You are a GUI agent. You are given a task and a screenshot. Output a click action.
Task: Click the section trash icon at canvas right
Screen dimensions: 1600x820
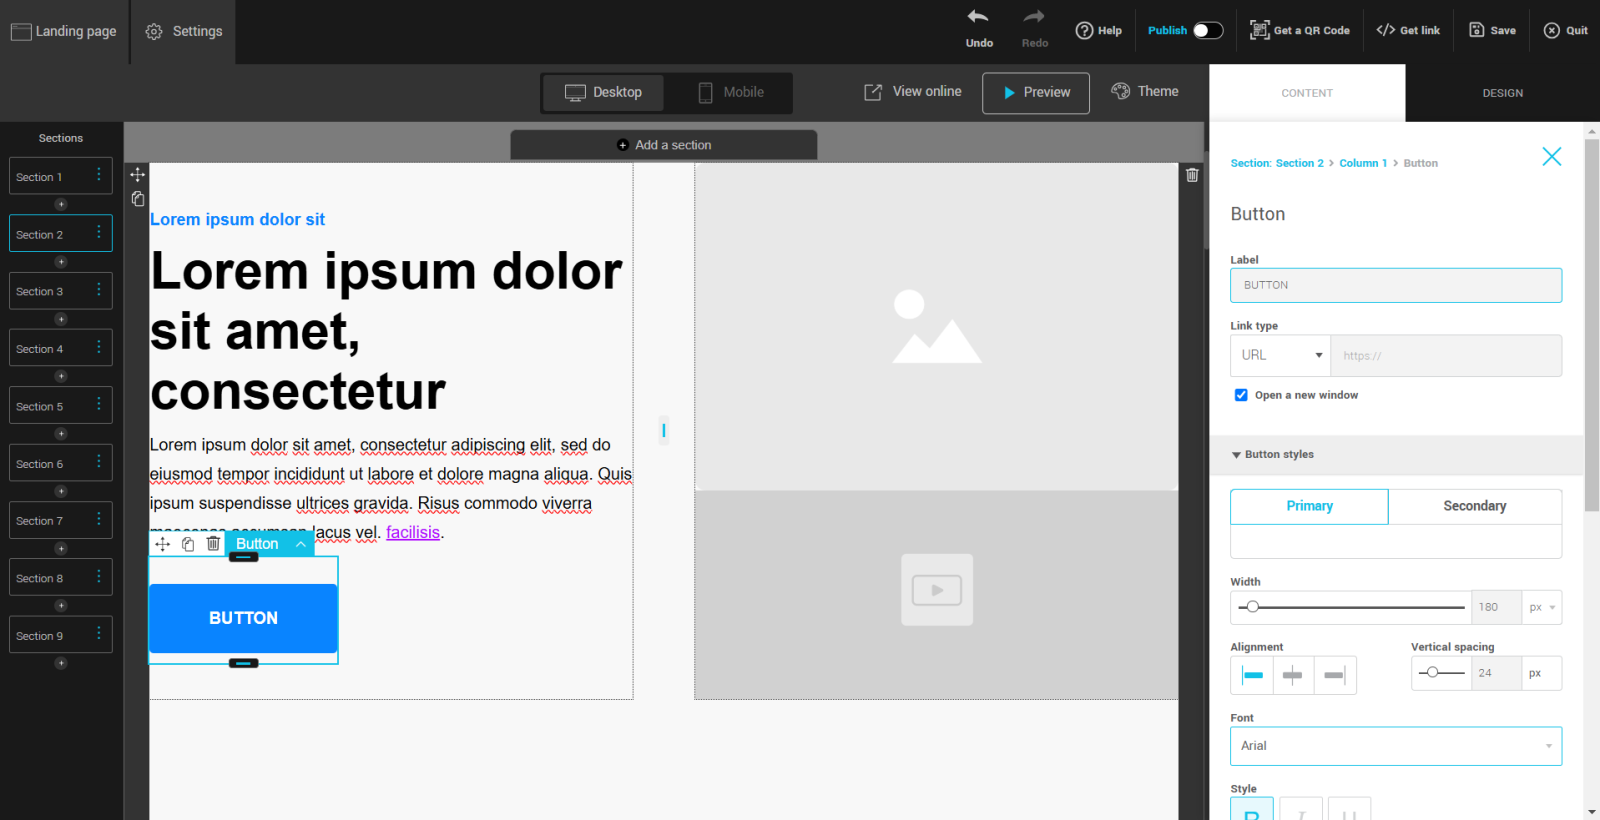pyautogui.click(x=1192, y=175)
